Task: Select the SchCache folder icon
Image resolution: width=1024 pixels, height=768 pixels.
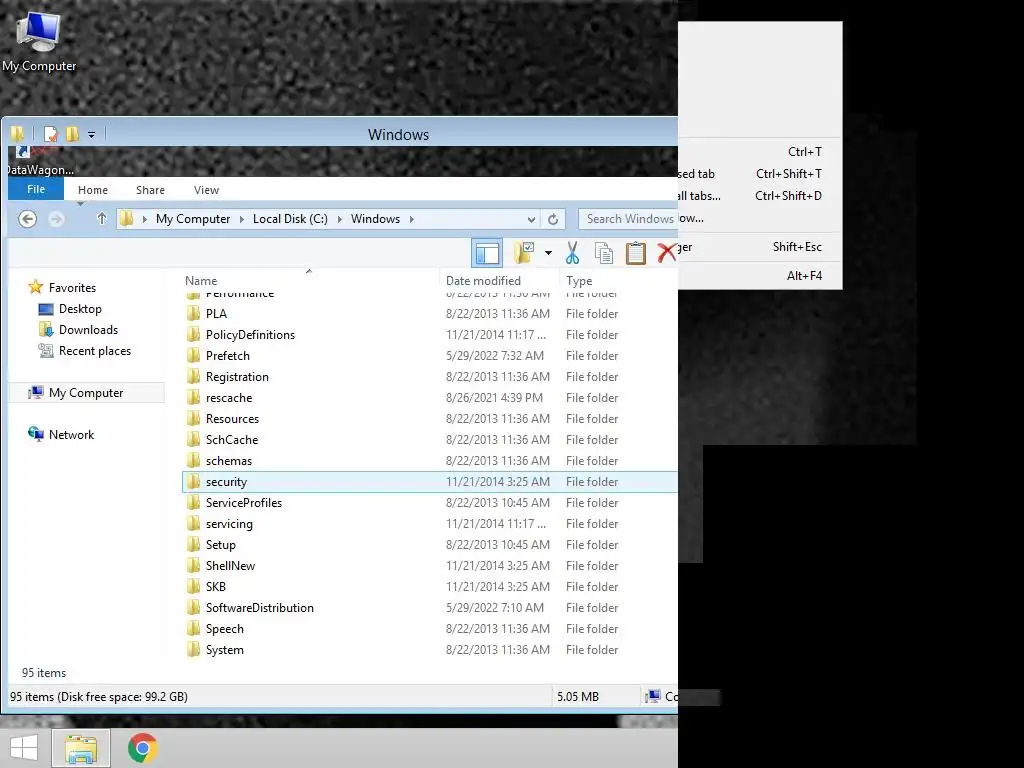Action: 193,440
